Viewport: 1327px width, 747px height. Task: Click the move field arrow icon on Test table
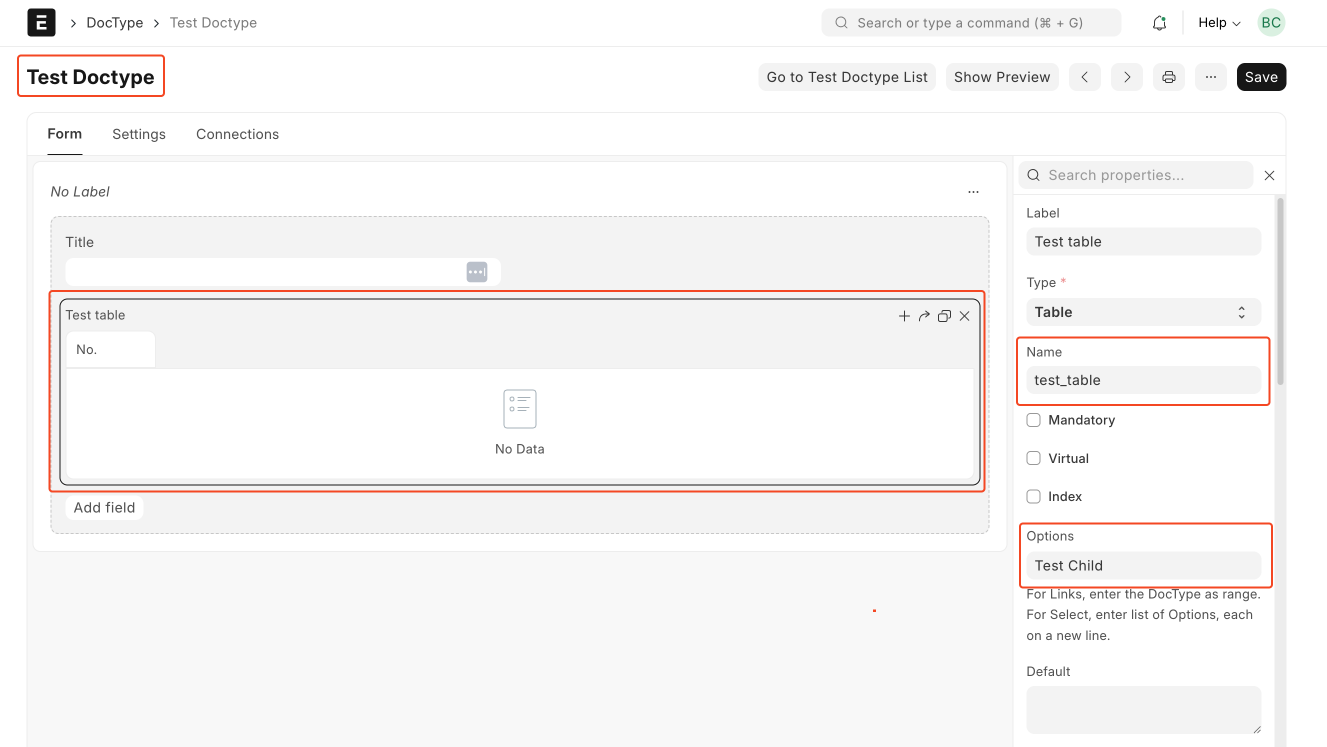924,316
